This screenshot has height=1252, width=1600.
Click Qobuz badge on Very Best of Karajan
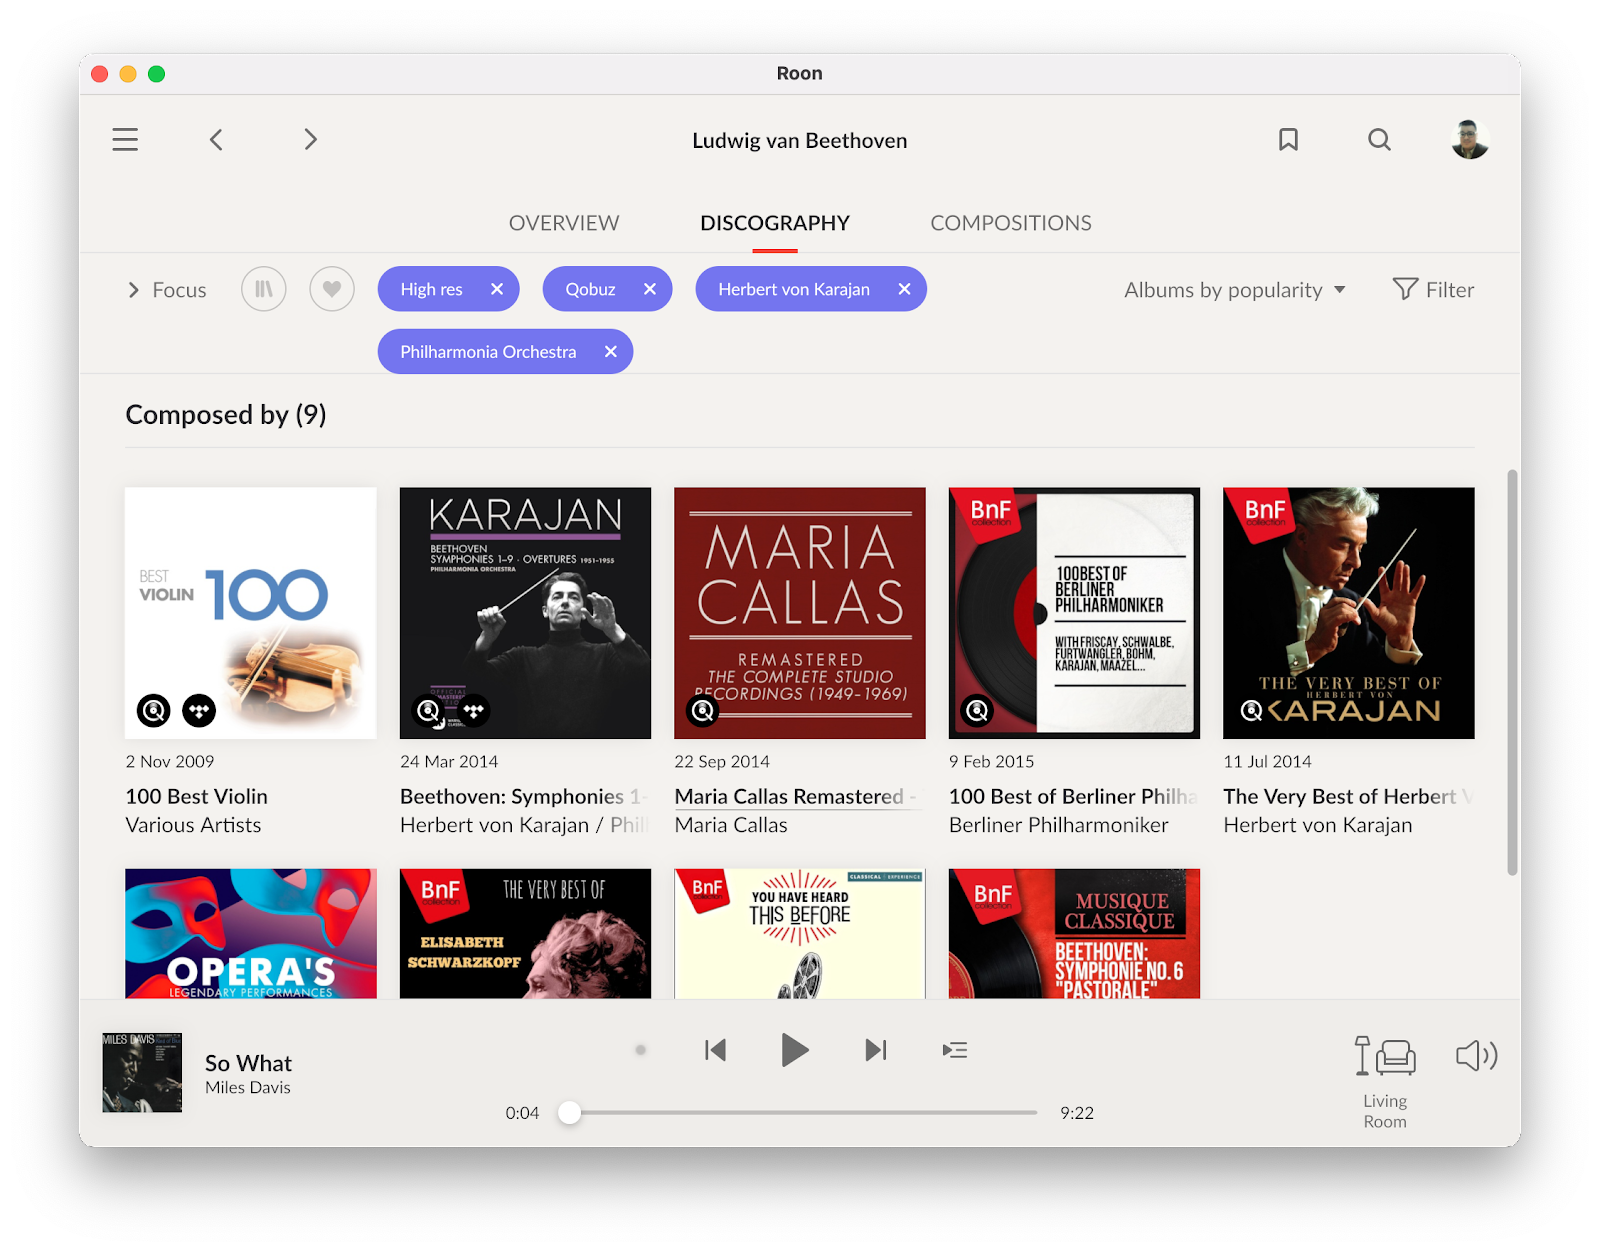pos(1251,711)
